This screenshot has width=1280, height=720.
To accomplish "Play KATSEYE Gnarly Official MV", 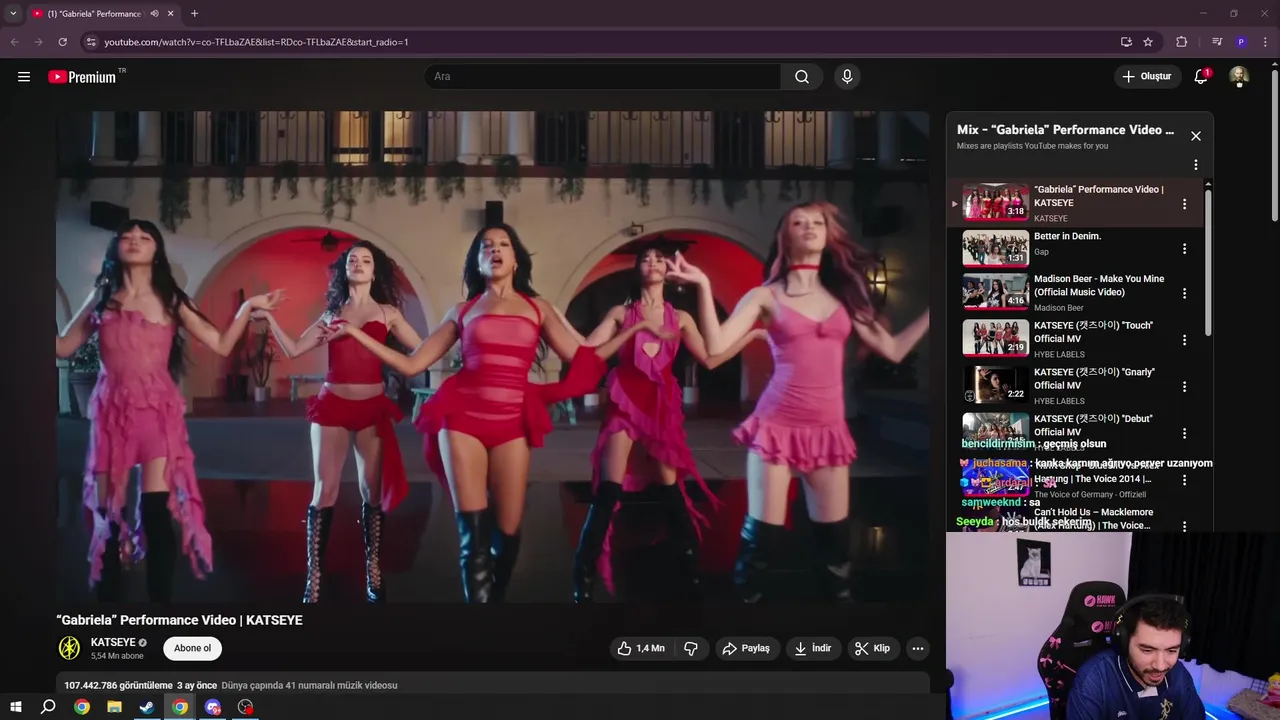I will pos(1094,378).
